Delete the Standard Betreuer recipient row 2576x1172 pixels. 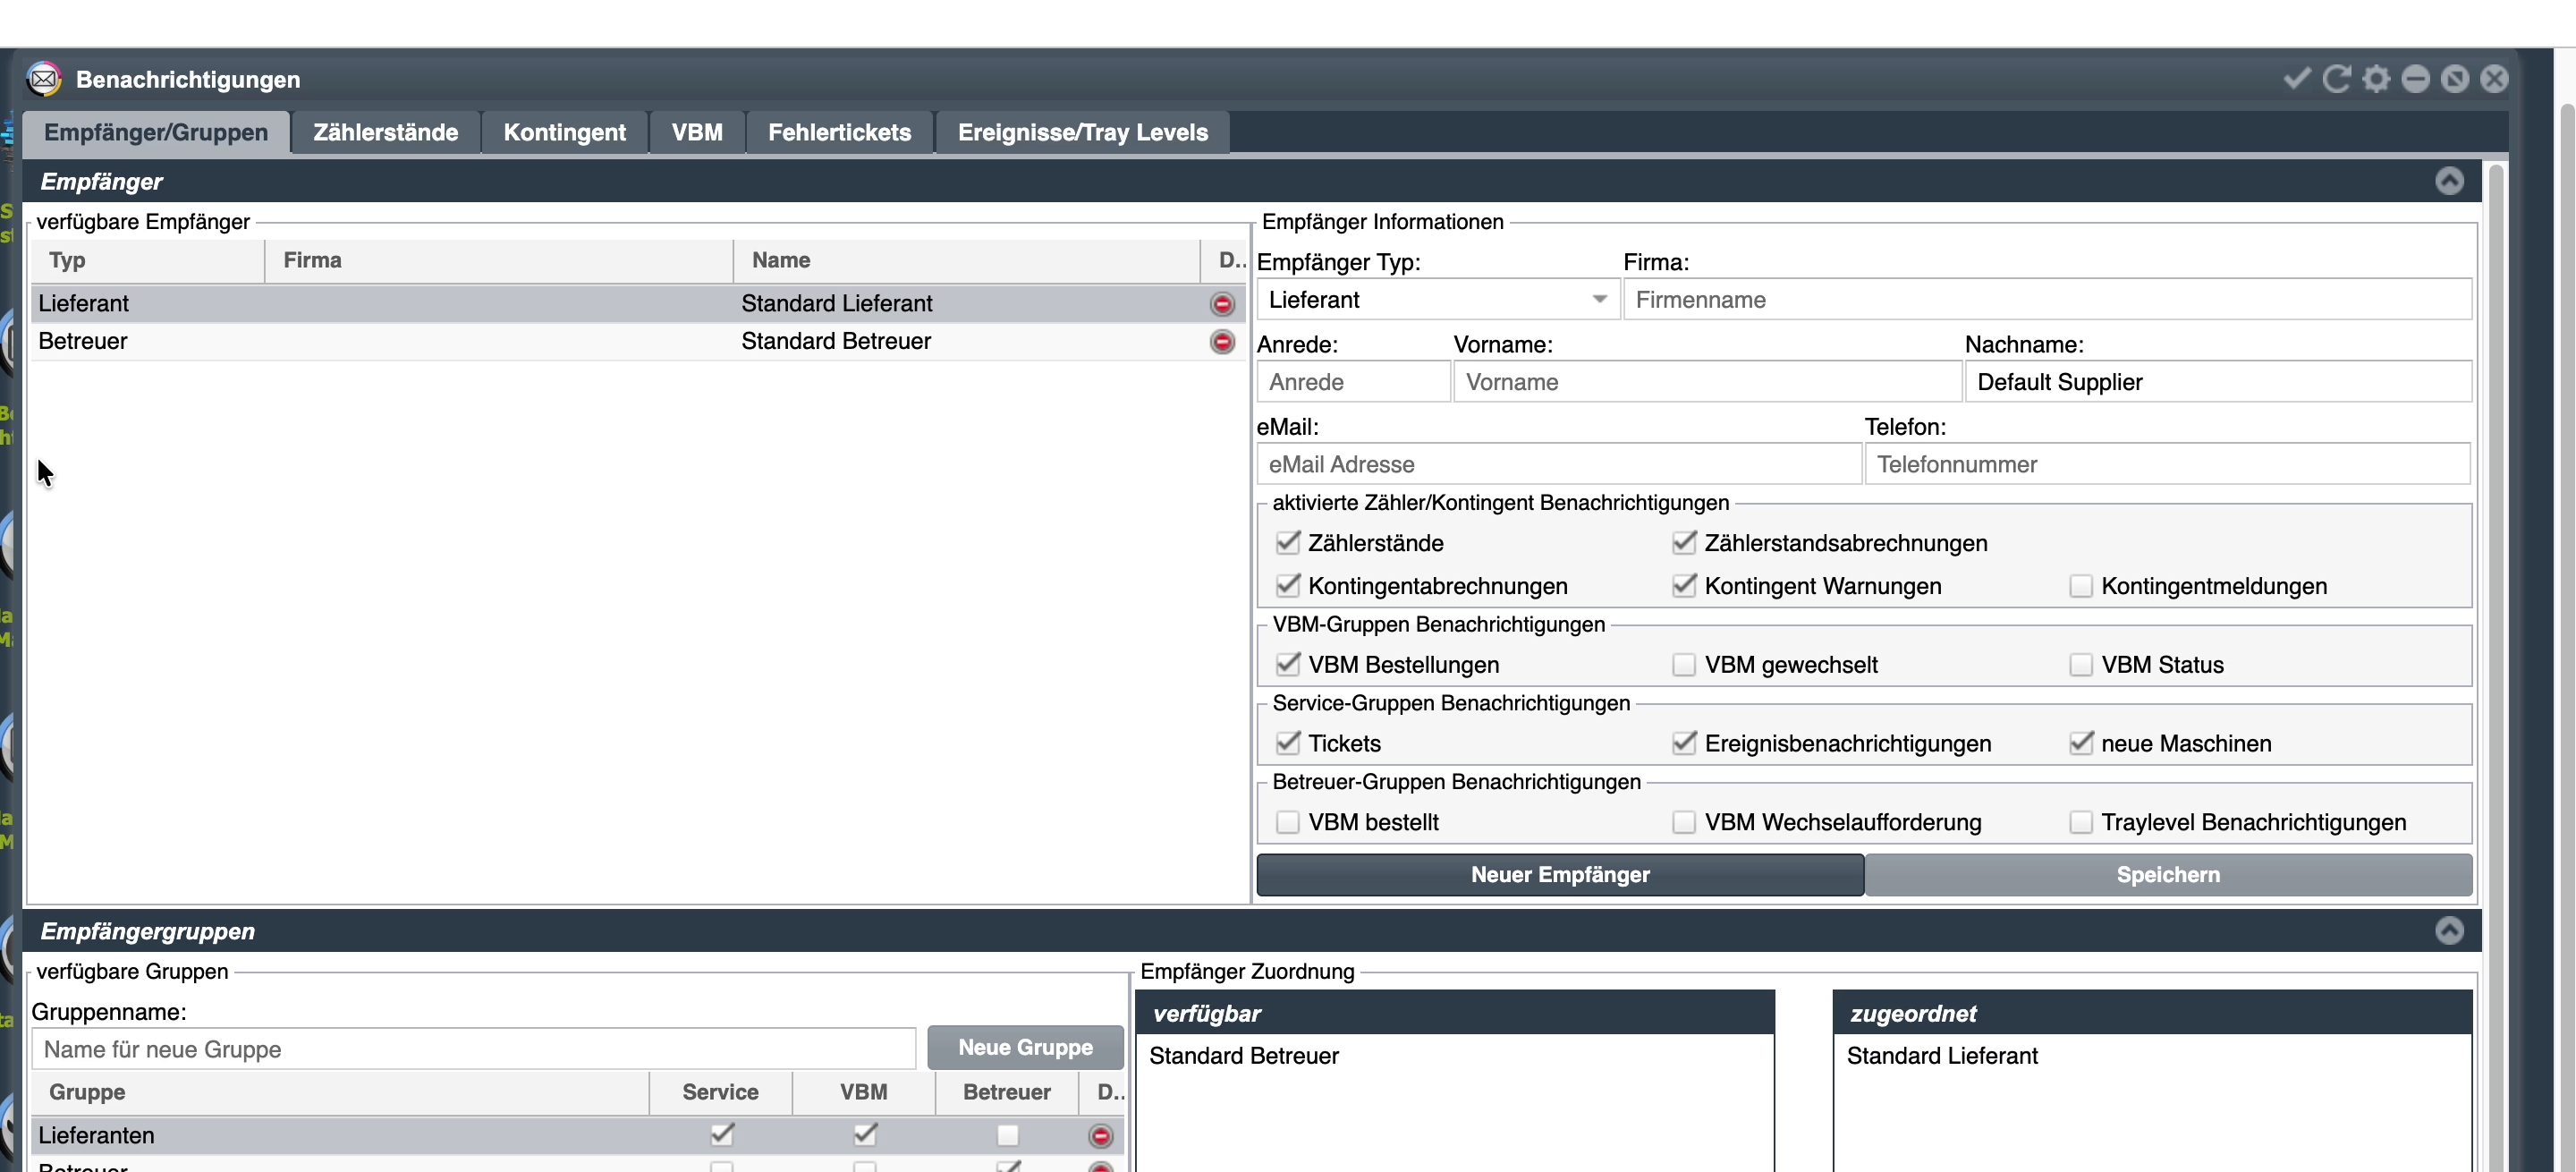[x=1222, y=342]
